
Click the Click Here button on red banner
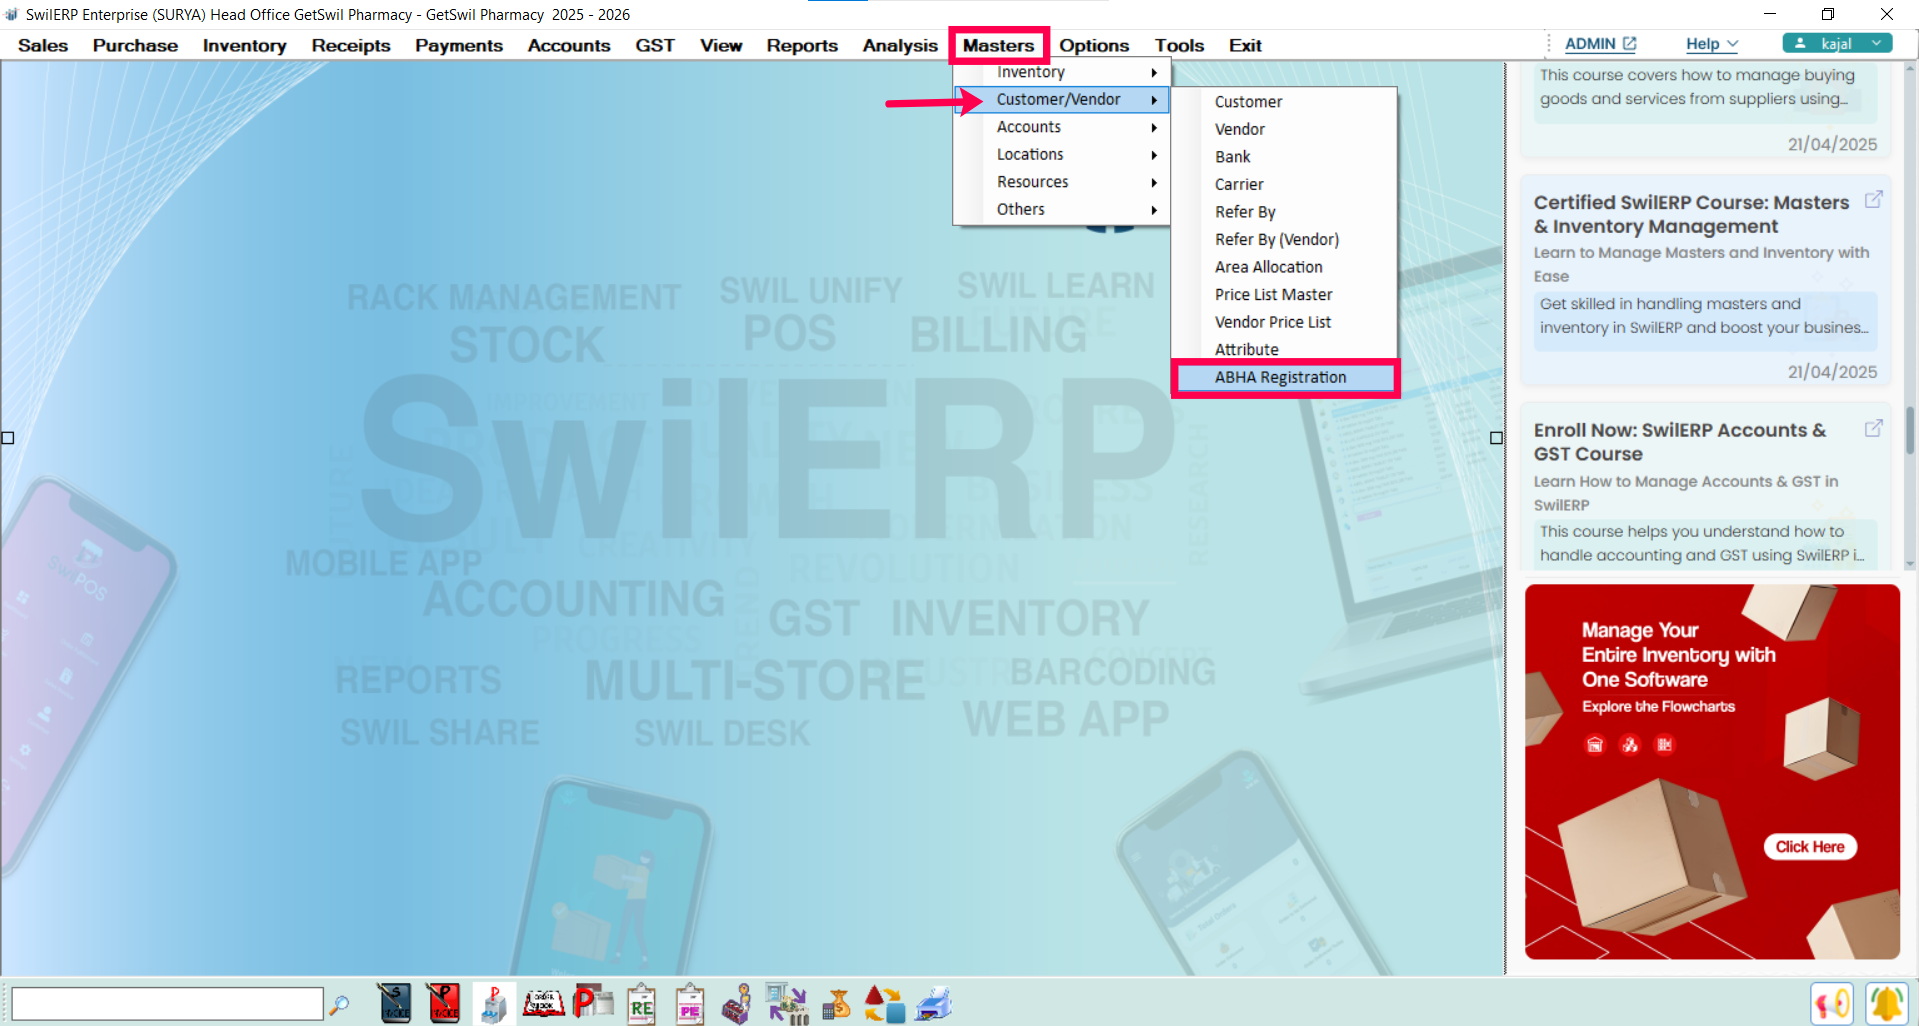click(x=1810, y=847)
